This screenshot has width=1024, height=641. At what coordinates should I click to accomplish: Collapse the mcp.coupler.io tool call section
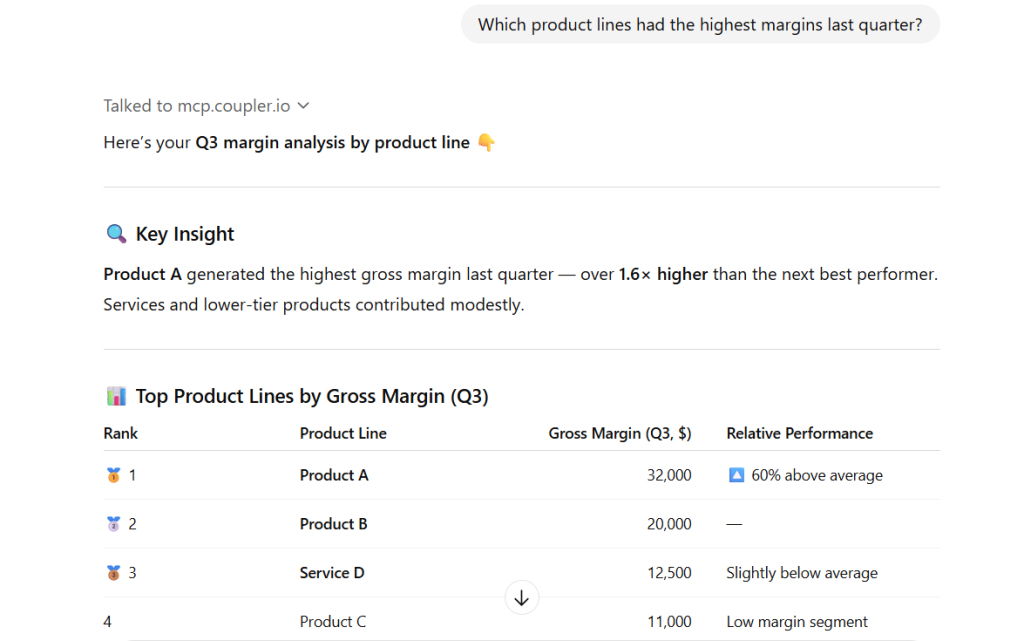coord(303,105)
